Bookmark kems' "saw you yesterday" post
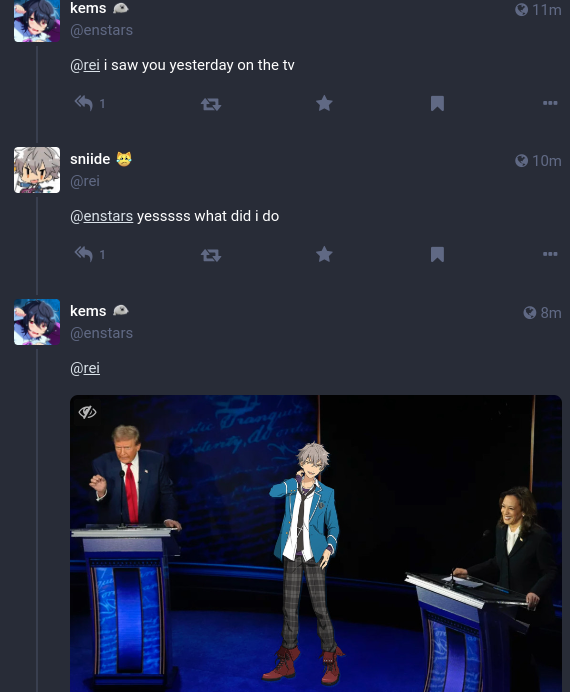570x692 pixels. pyautogui.click(x=437, y=103)
